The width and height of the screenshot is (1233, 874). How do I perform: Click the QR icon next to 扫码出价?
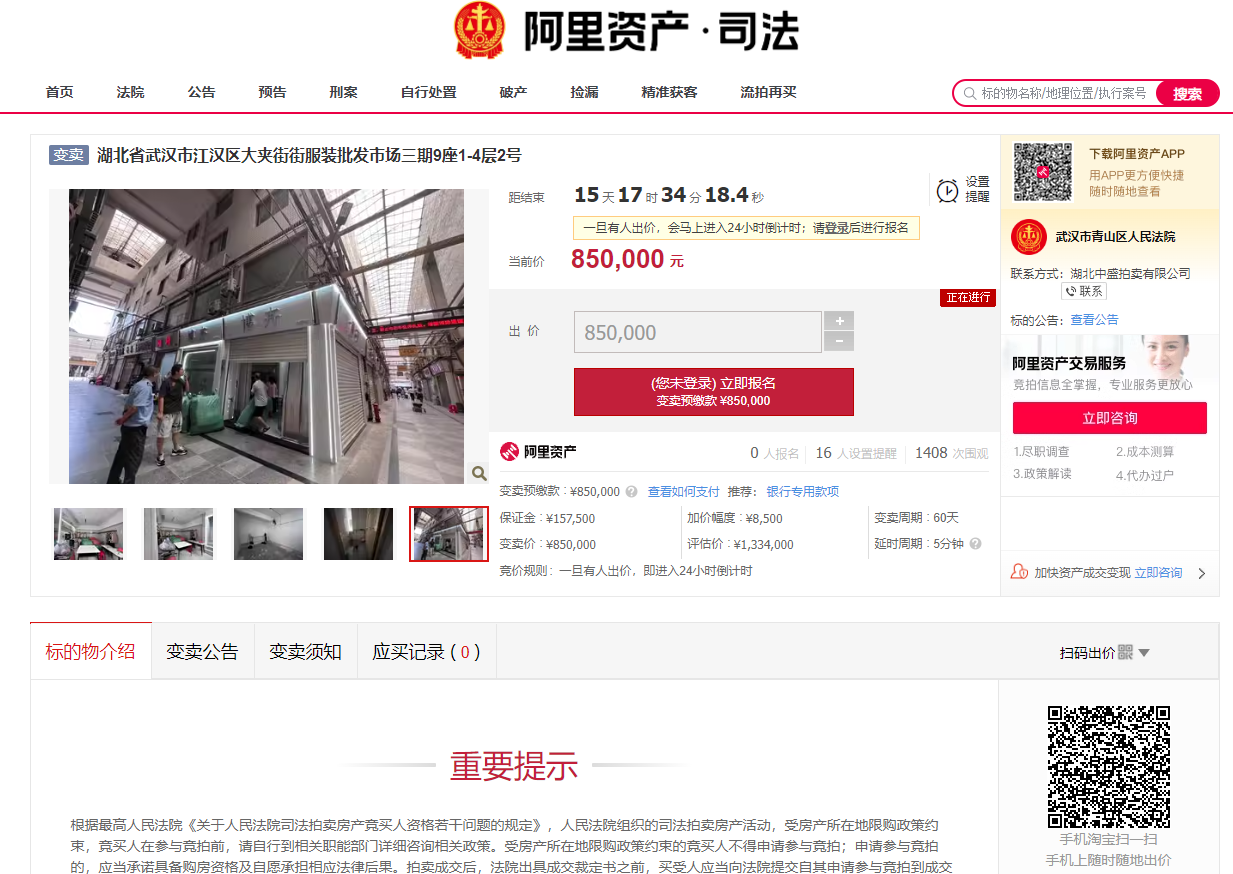(1125, 652)
